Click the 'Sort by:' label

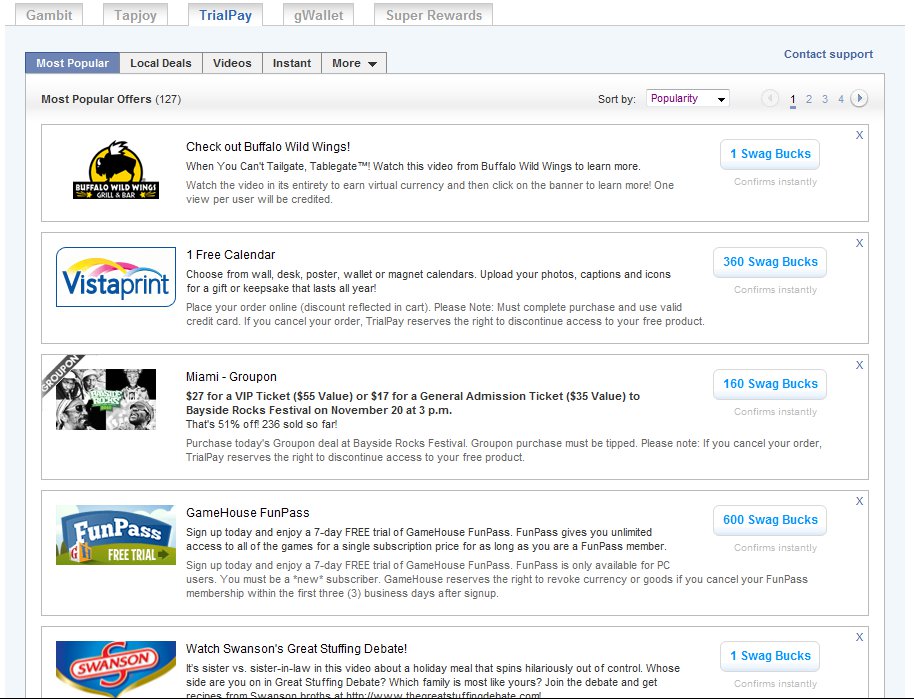(x=617, y=99)
